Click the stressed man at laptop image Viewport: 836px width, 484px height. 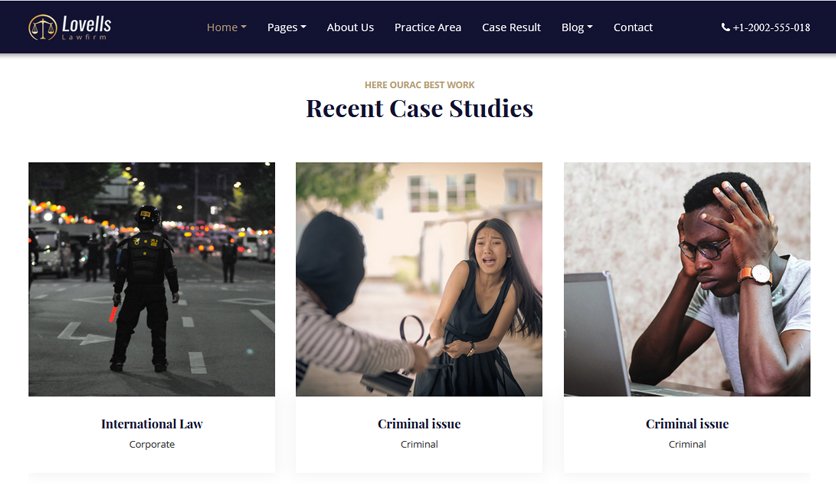(687, 279)
